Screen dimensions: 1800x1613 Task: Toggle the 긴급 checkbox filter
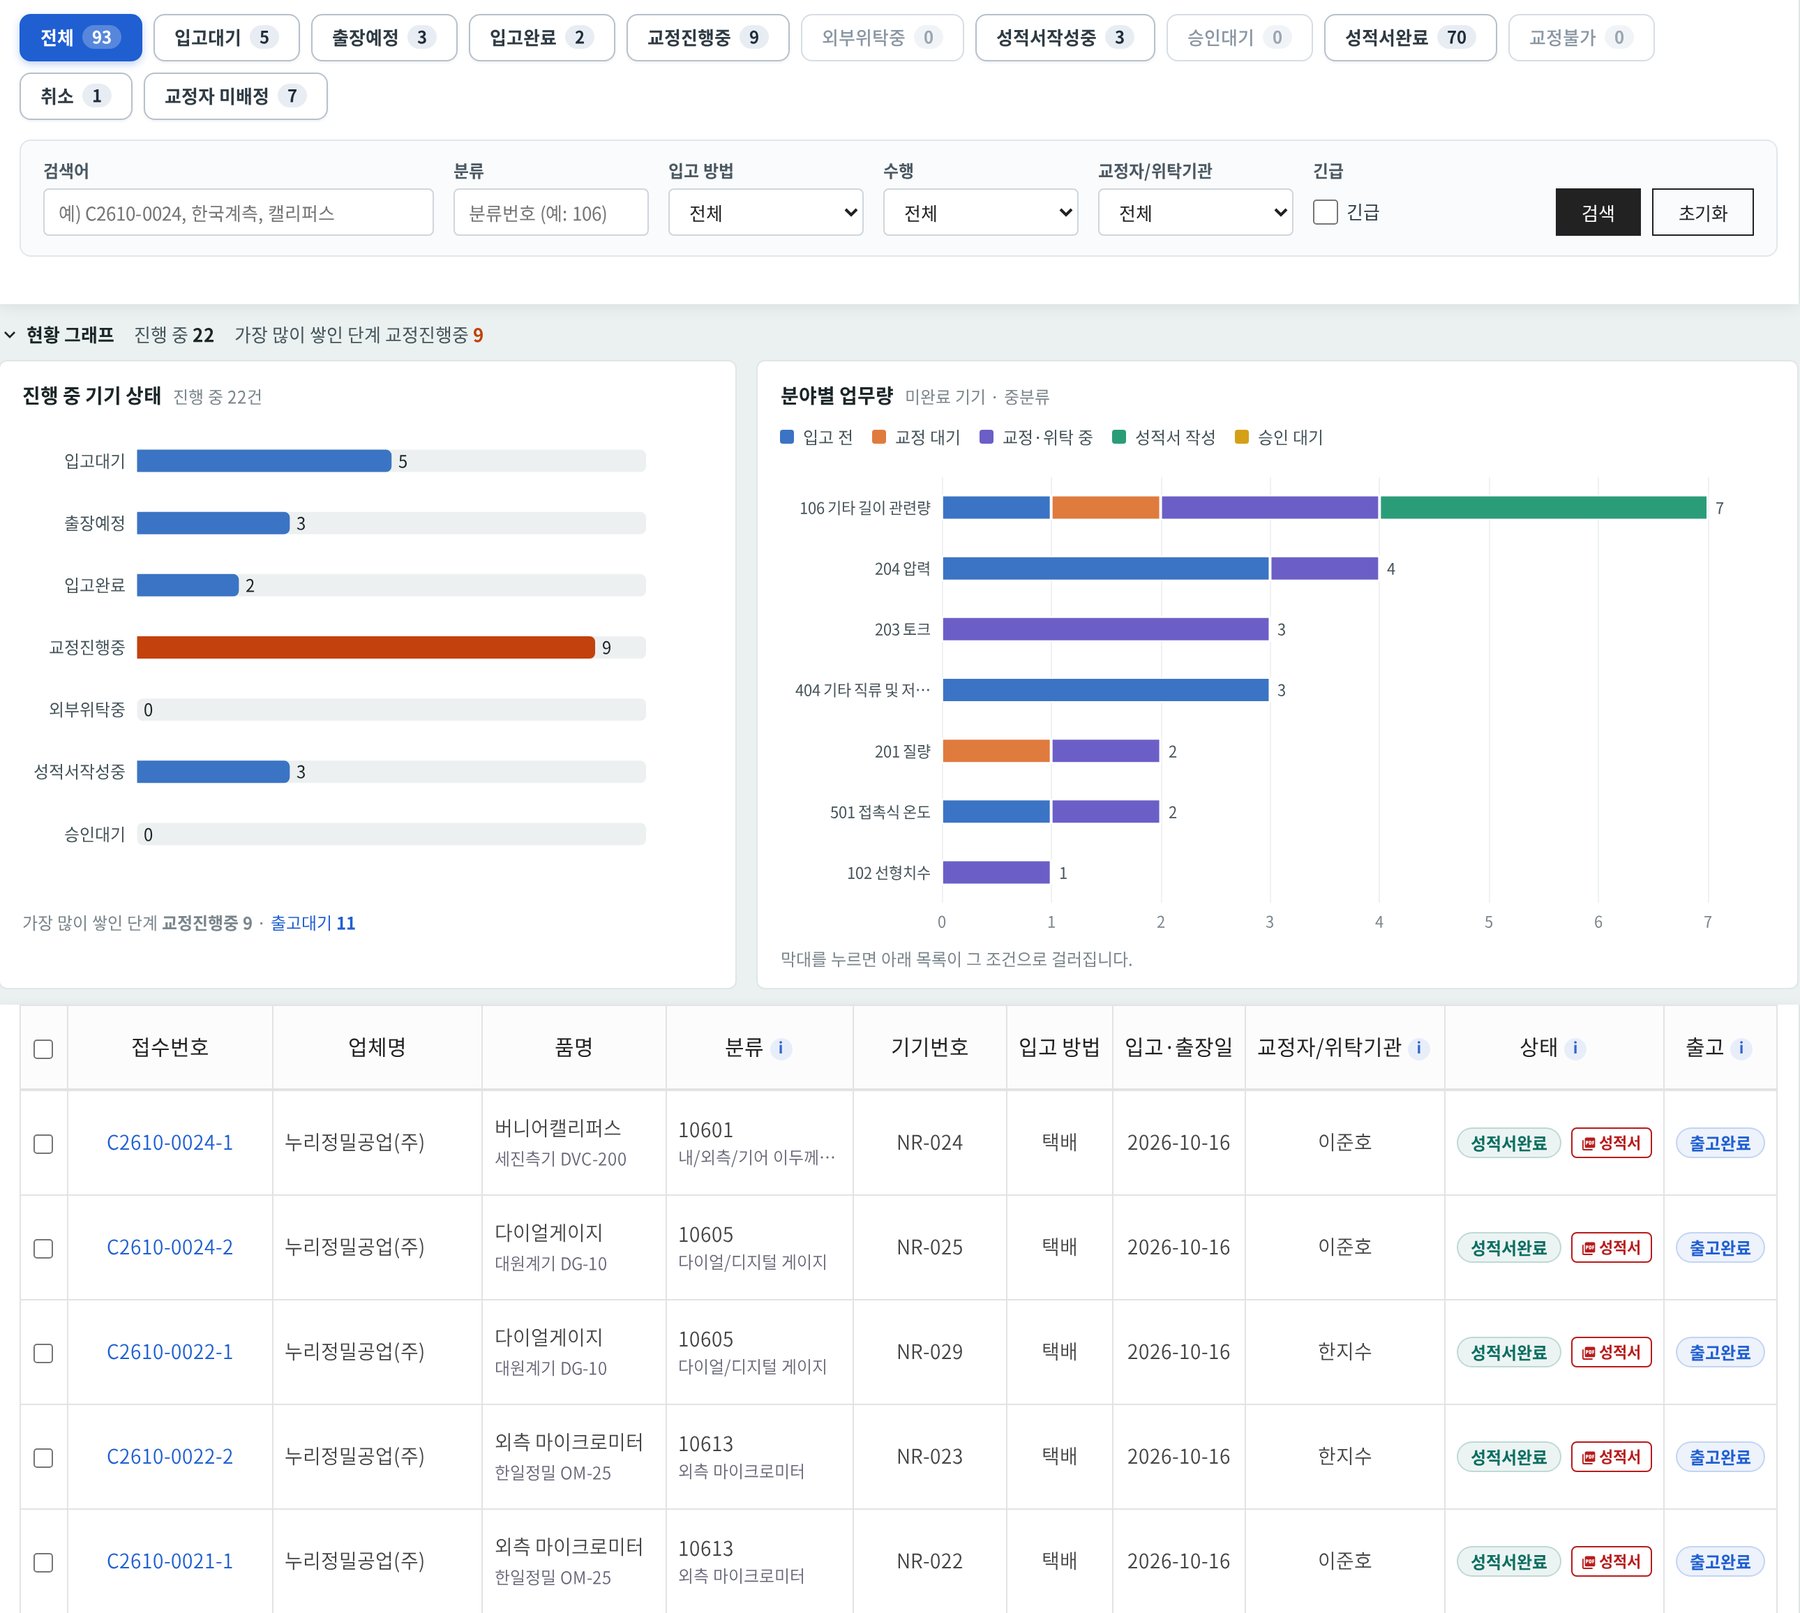click(1325, 212)
